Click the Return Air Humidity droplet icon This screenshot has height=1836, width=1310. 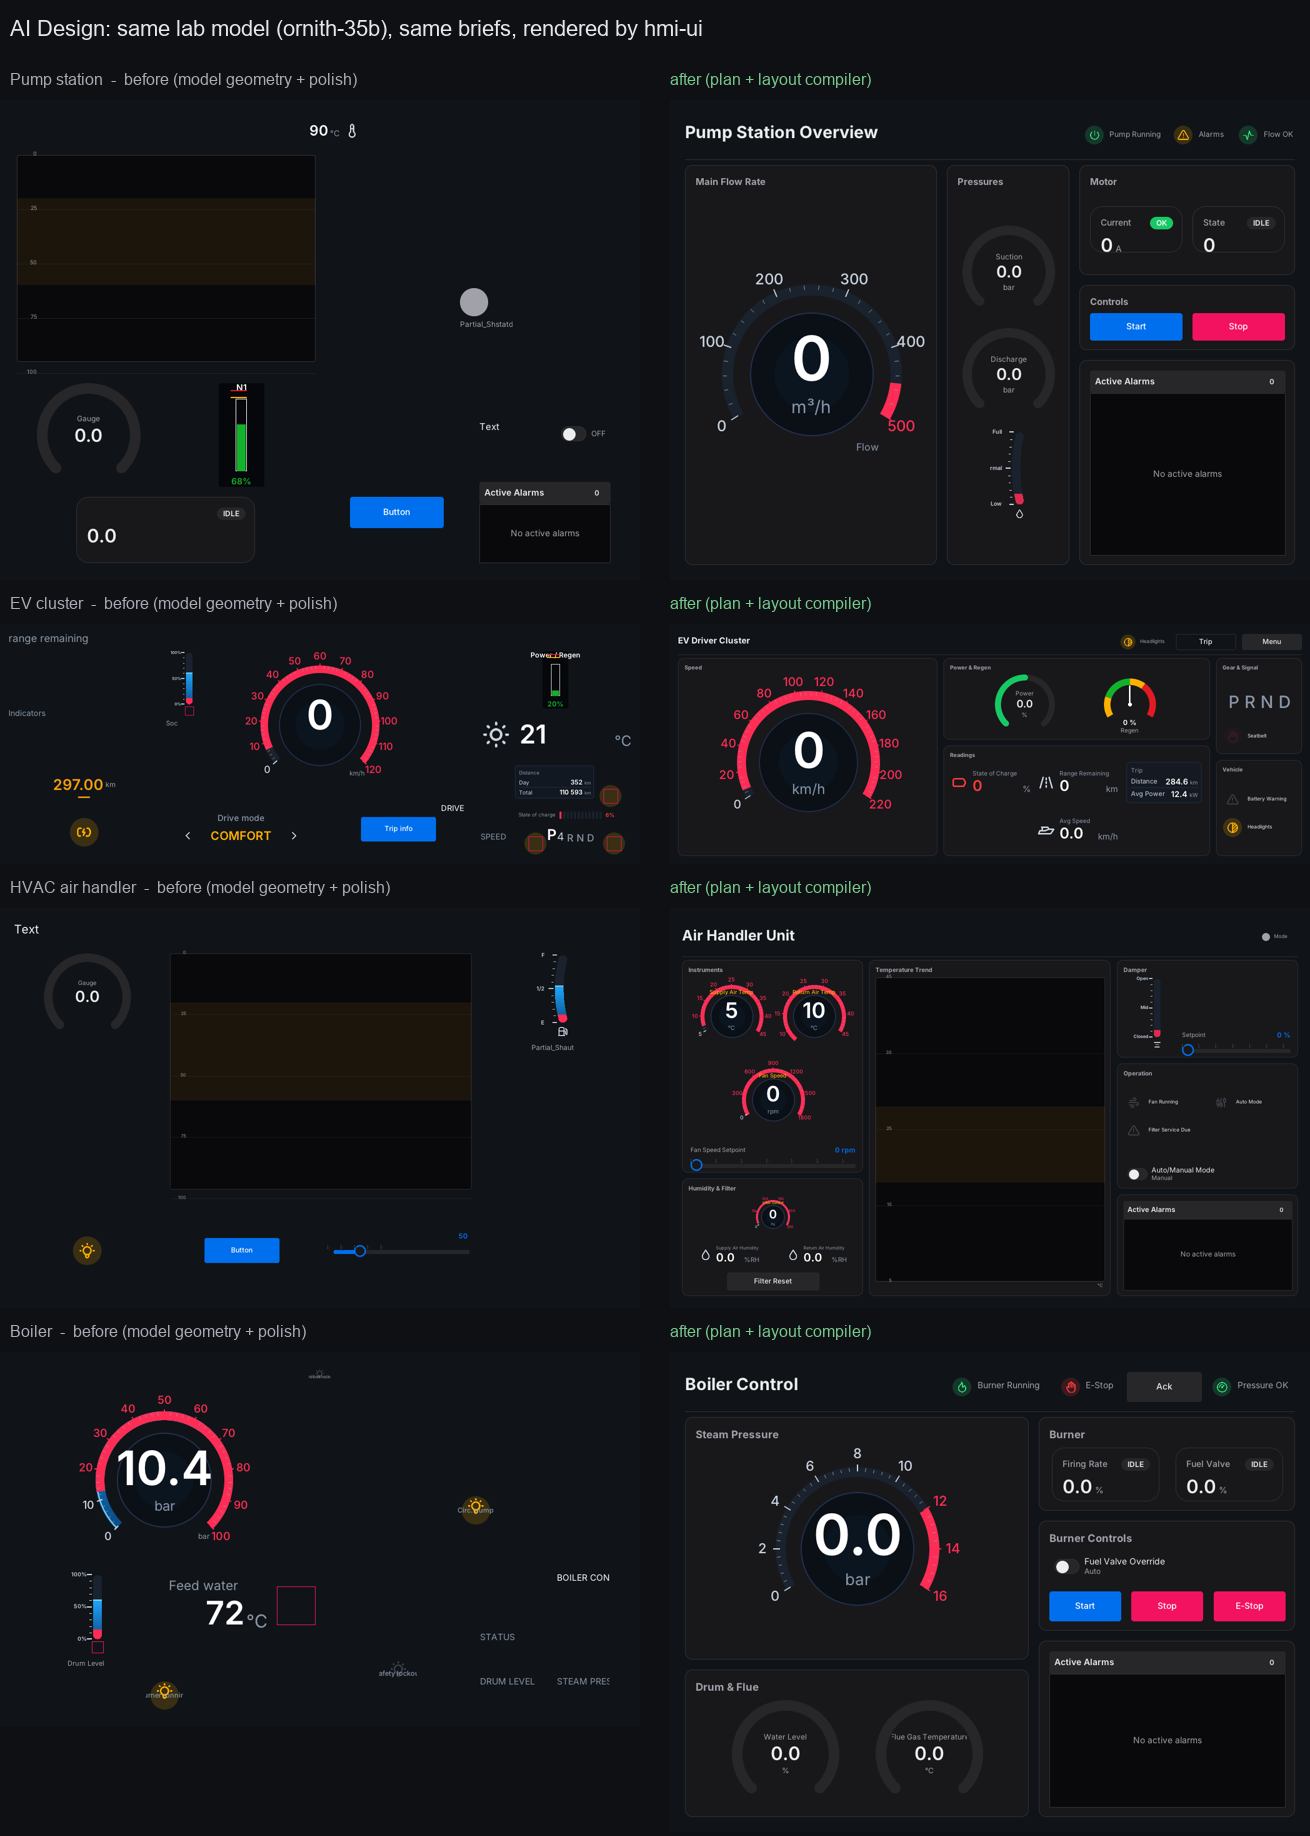[793, 1255]
